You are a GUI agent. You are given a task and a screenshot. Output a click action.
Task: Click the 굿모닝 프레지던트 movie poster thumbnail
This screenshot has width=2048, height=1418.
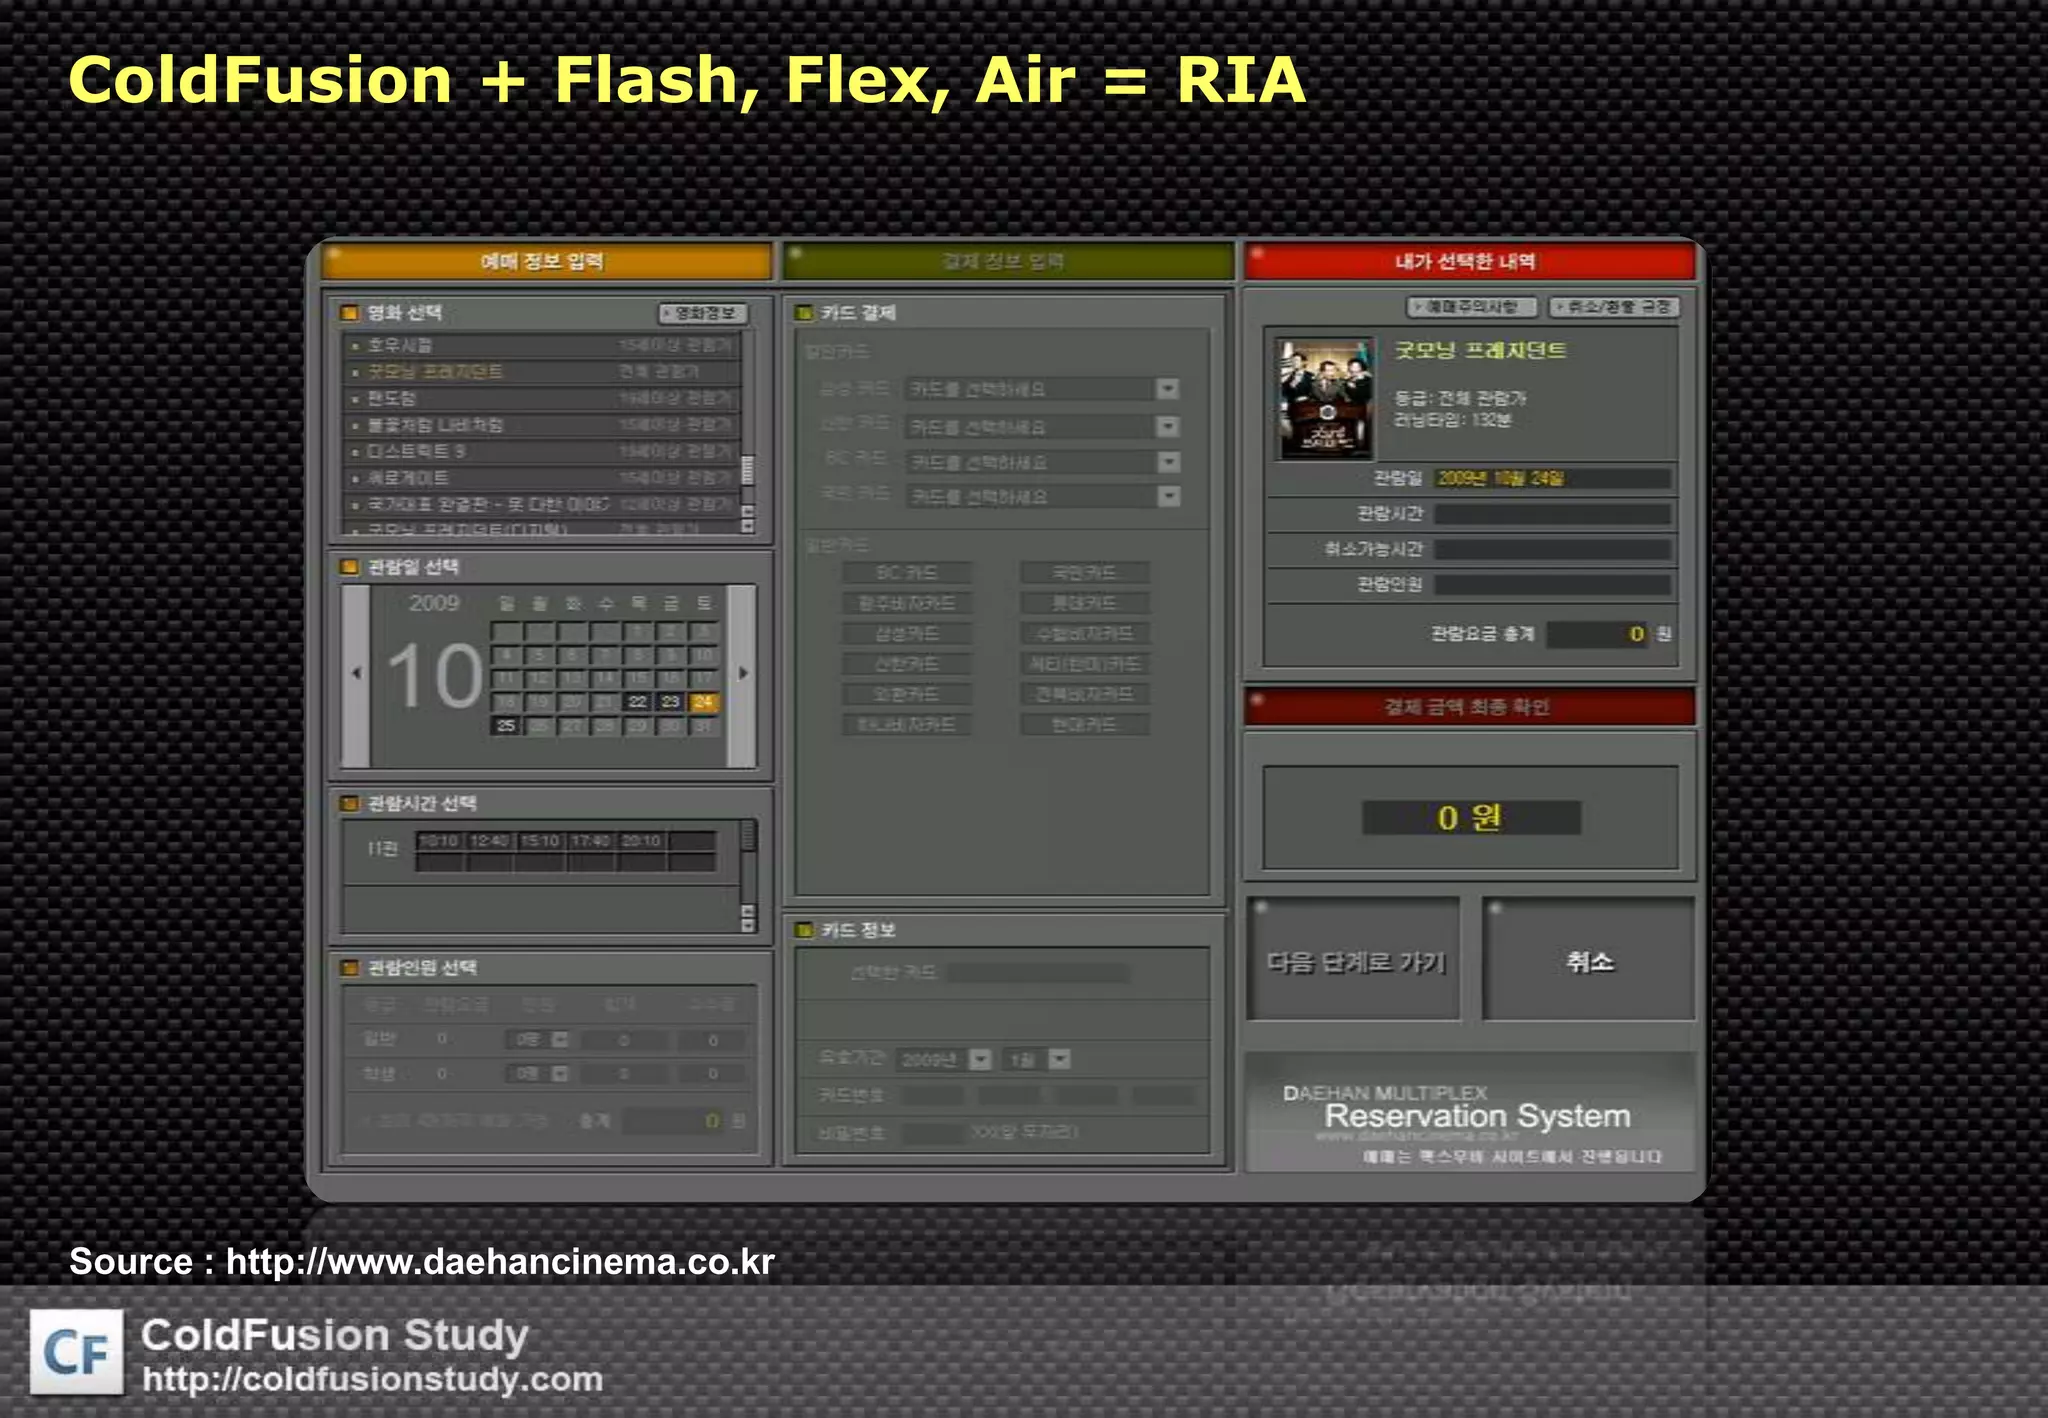pos(1326,399)
